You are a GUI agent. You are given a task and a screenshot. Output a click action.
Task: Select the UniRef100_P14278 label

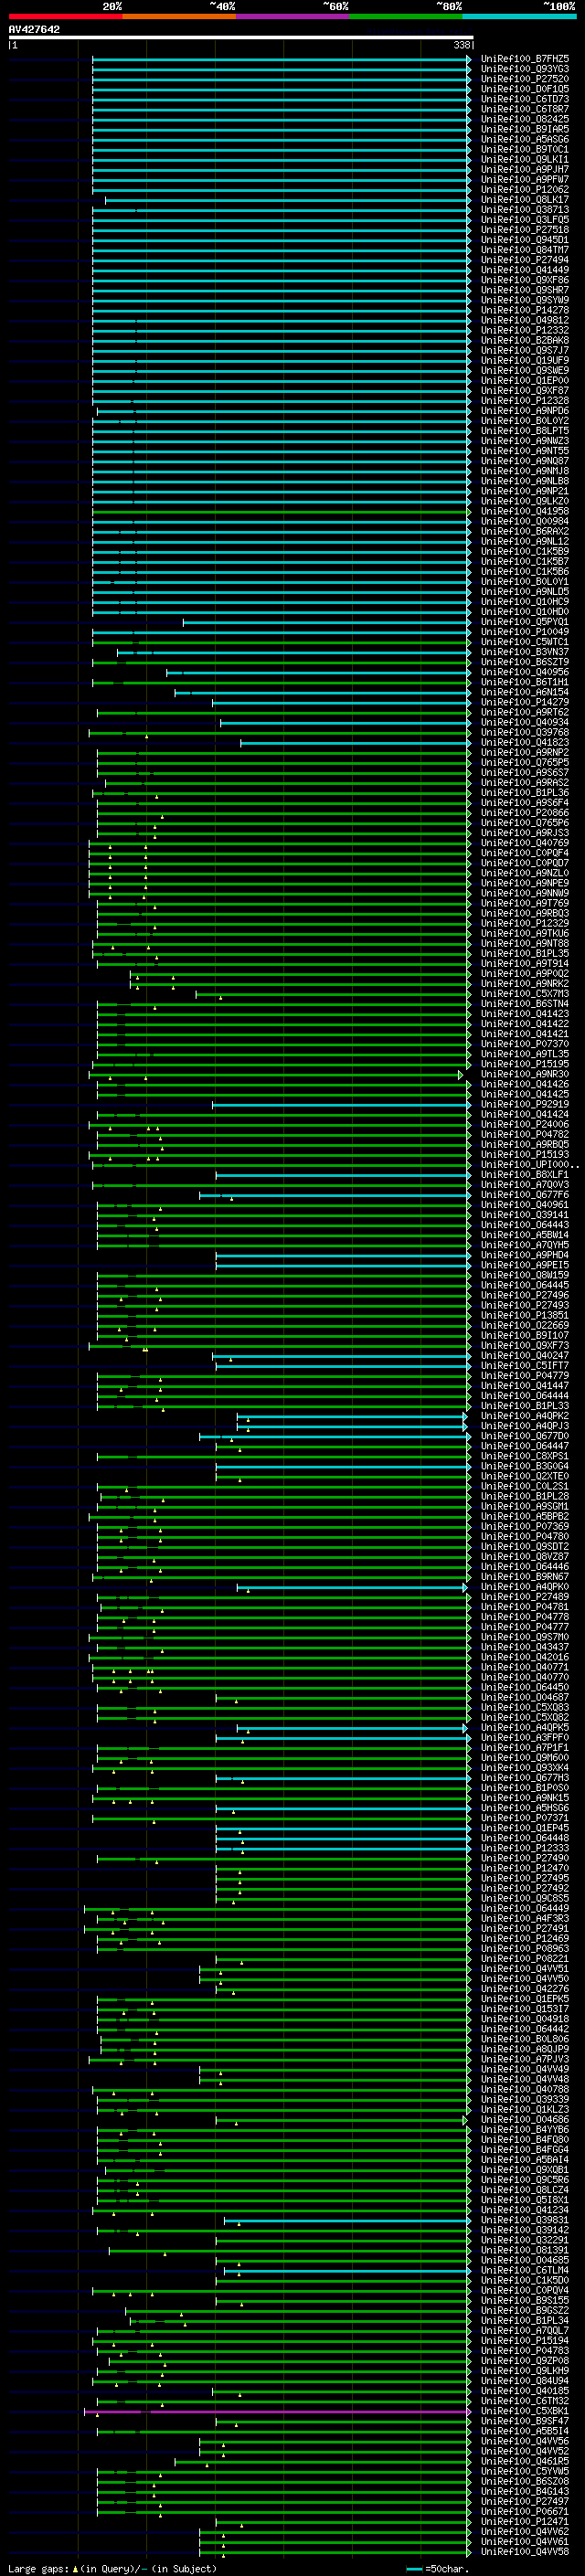(x=525, y=310)
